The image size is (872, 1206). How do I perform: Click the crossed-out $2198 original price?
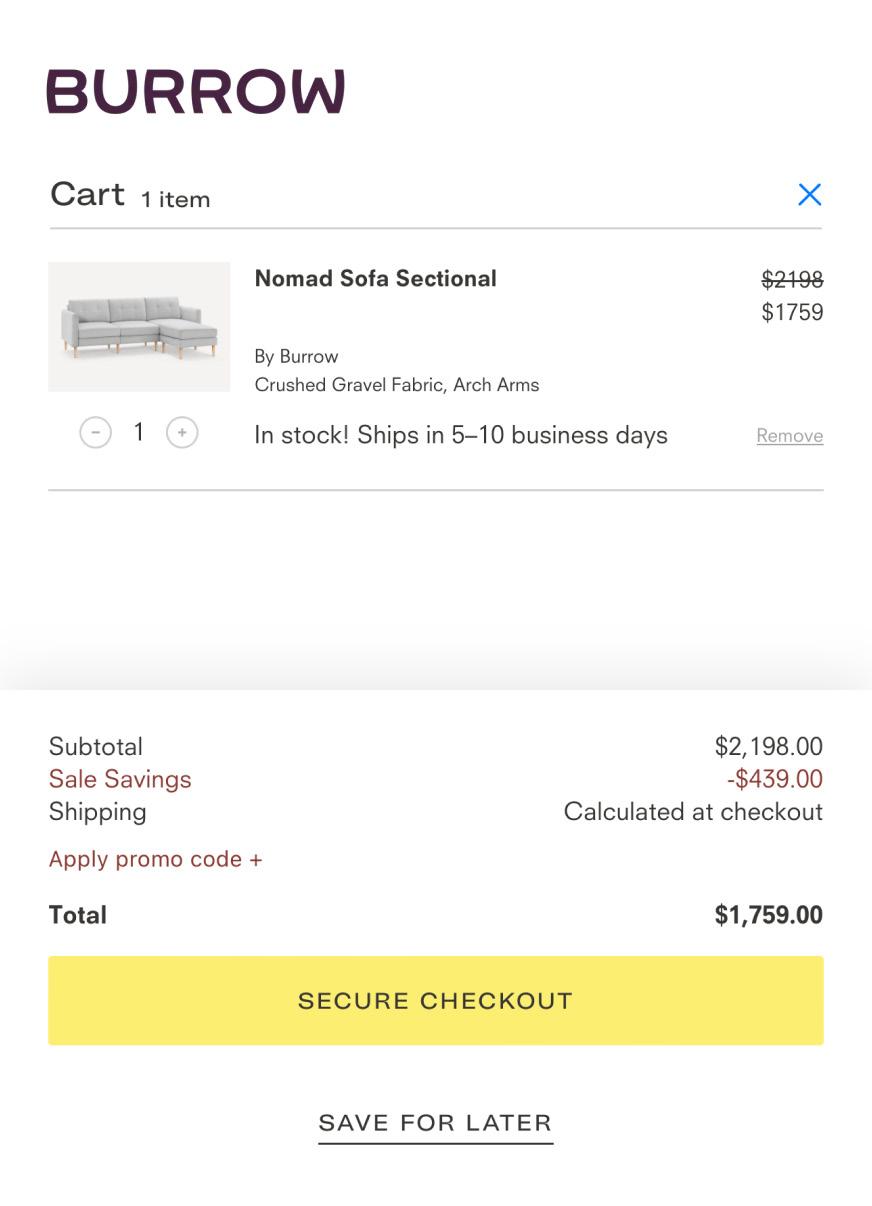click(792, 280)
